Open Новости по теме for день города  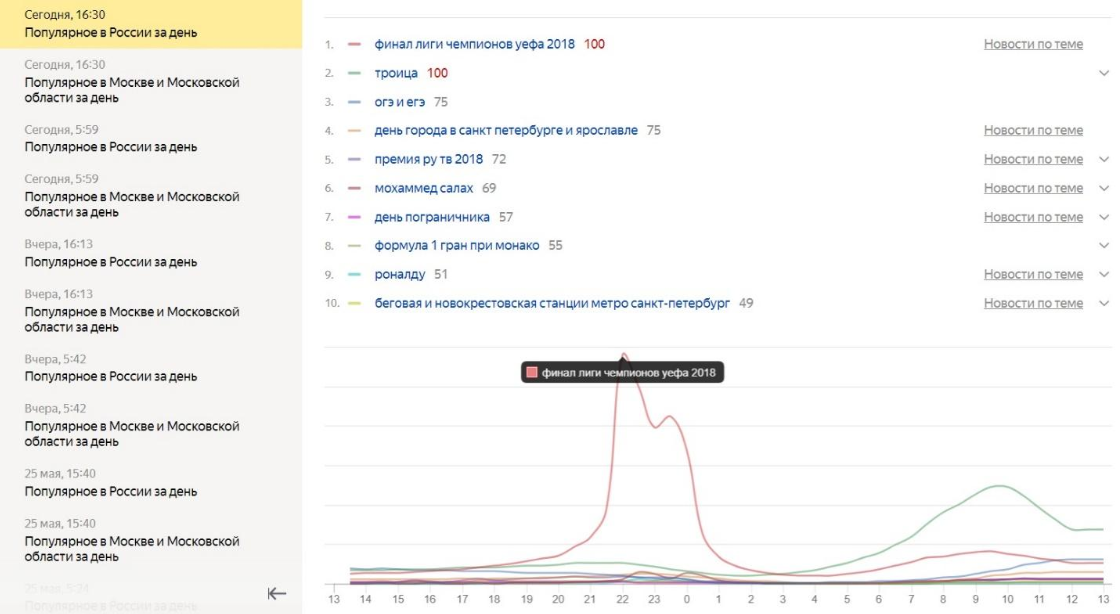click(x=1033, y=131)
